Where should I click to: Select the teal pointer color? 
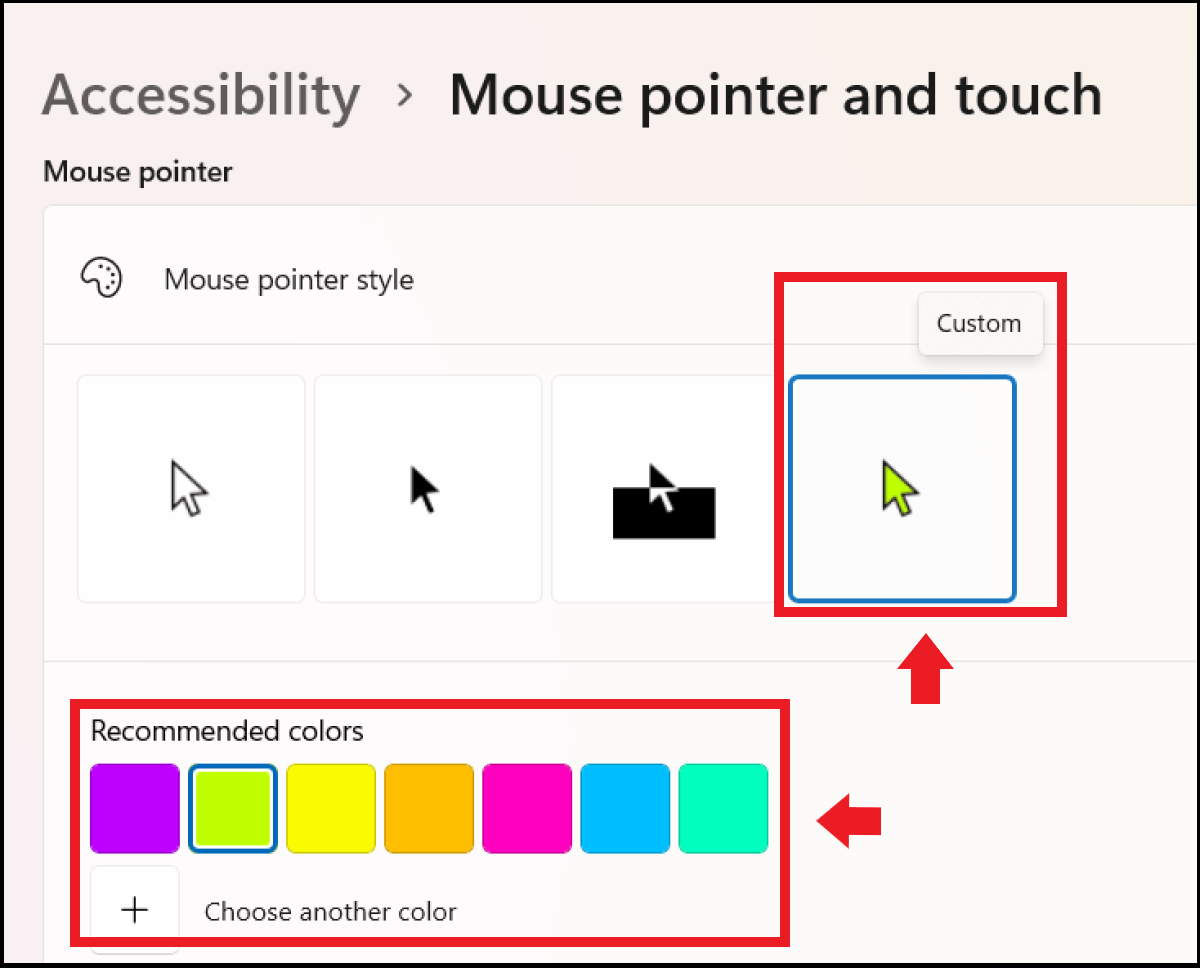coord(722,808)
